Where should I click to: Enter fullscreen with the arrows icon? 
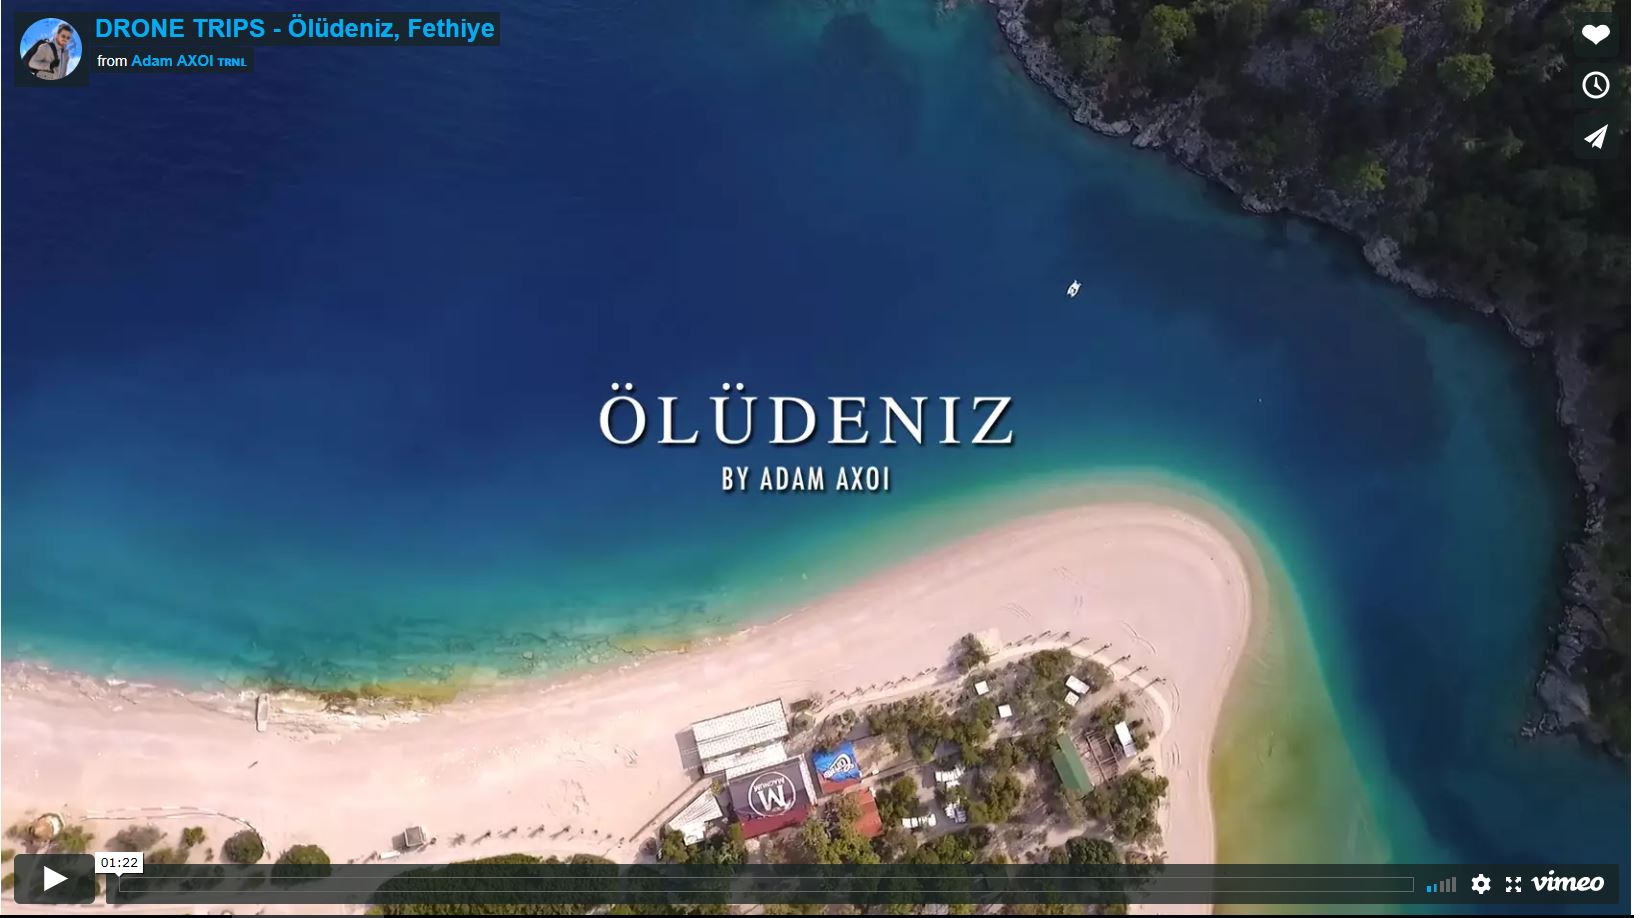[1513, 884]
